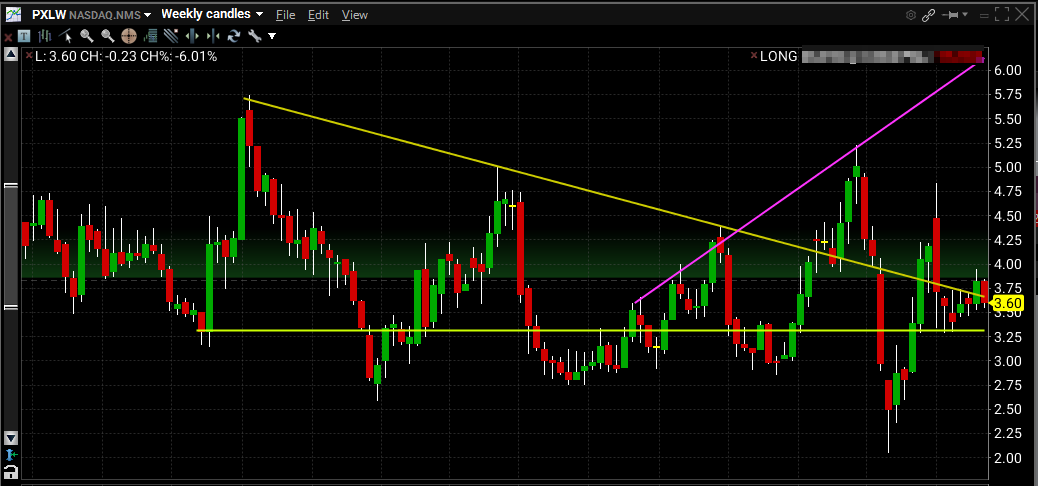Toggle the padlock lock icon
The height and width of the screenshot is (486, 1038).
11,472
